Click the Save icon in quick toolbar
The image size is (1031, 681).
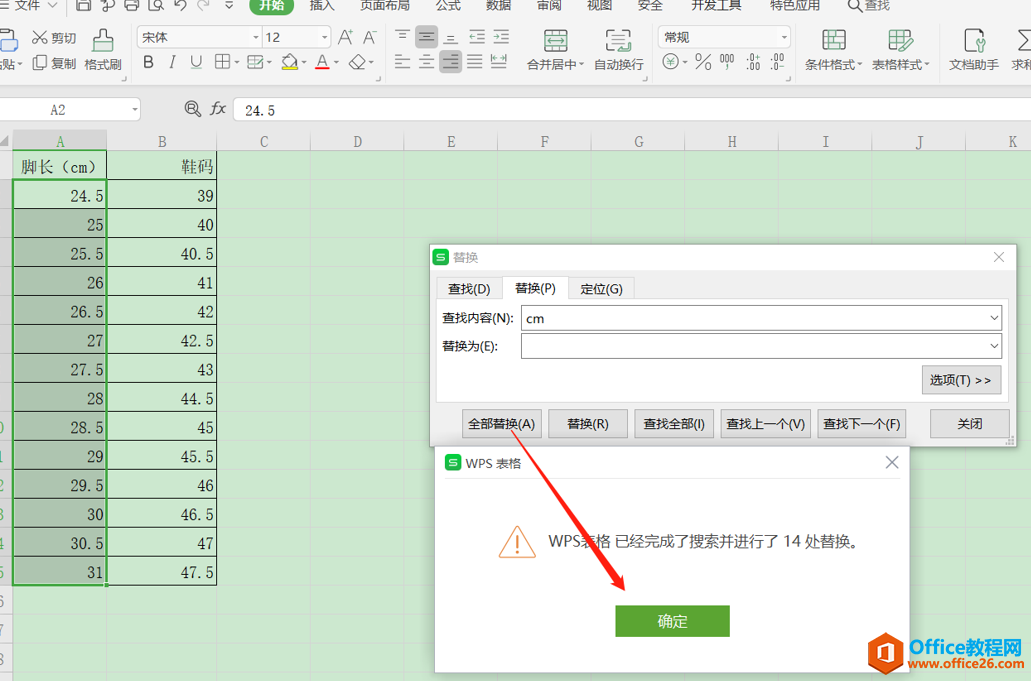pos(84,5)
